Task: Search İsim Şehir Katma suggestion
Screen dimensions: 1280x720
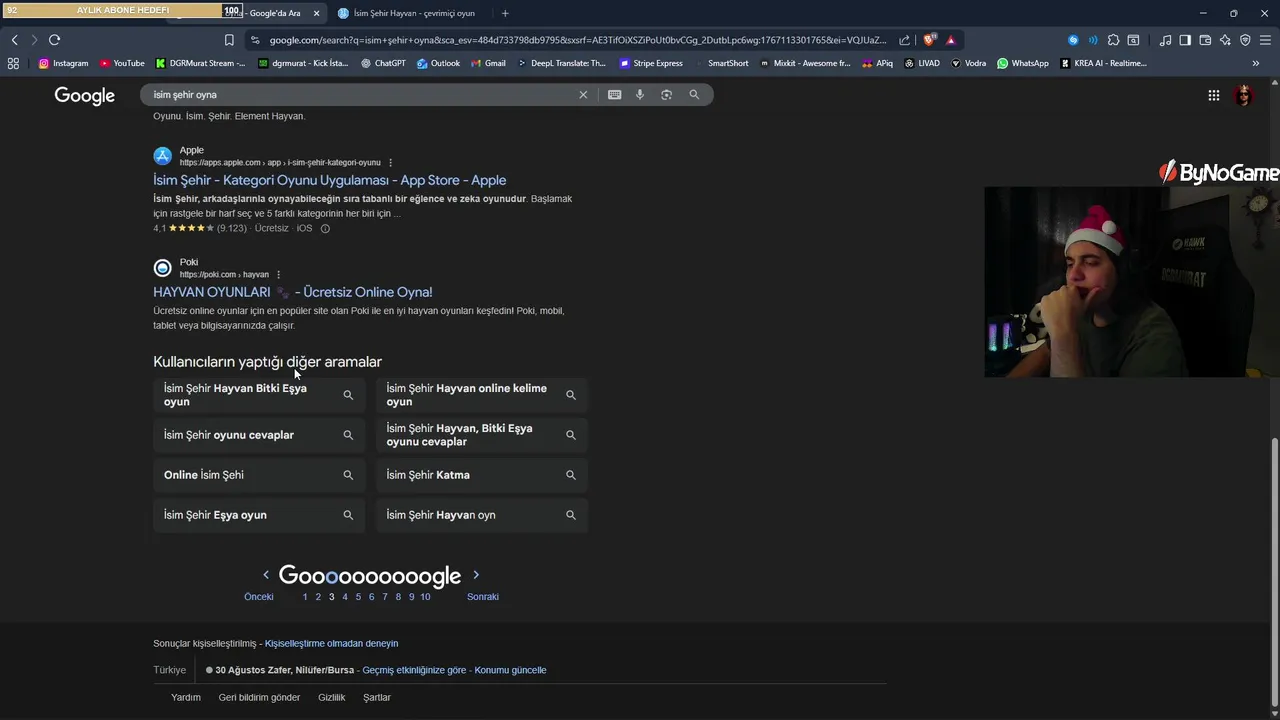Action: pyautogui.click(x=482, y=475)
